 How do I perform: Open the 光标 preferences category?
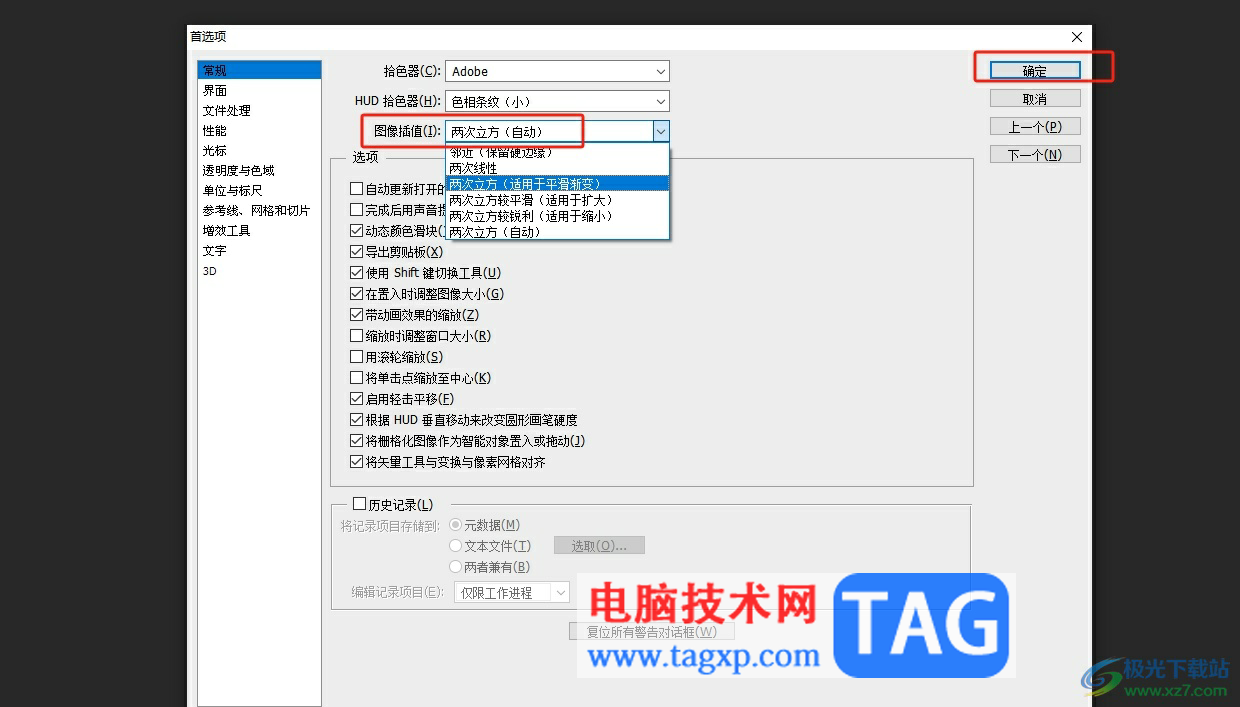pyautogui.click(x=215, y=150)
